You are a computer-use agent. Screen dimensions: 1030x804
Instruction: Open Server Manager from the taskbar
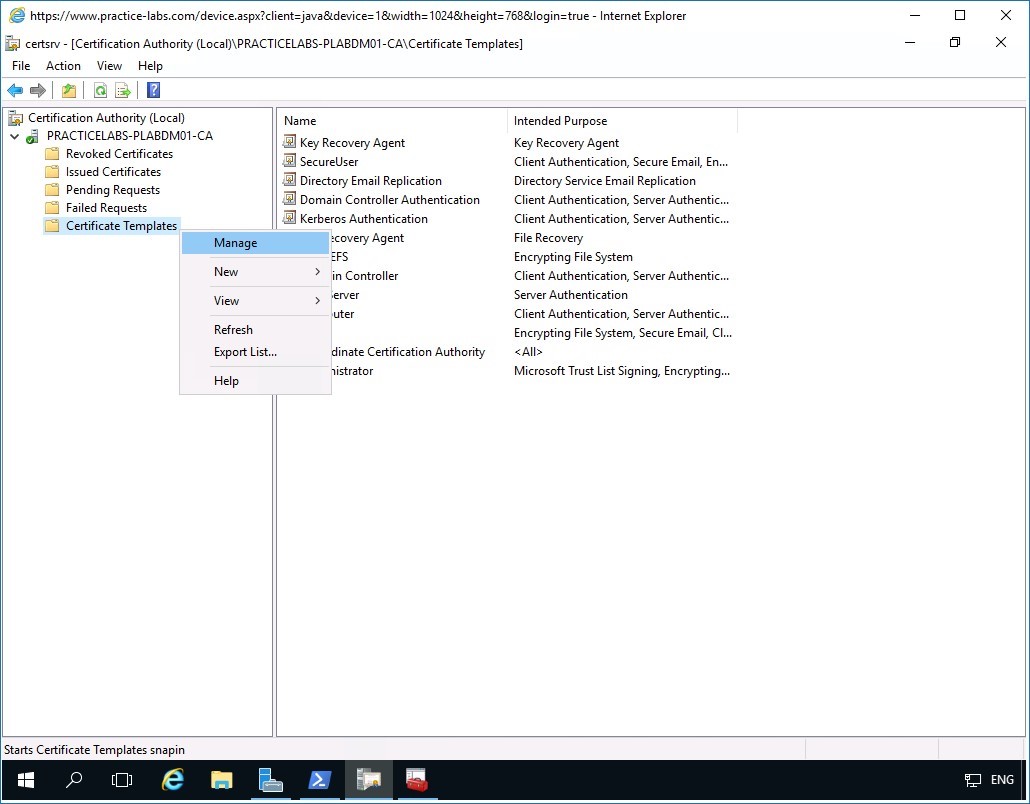click(x=270, y=780)
